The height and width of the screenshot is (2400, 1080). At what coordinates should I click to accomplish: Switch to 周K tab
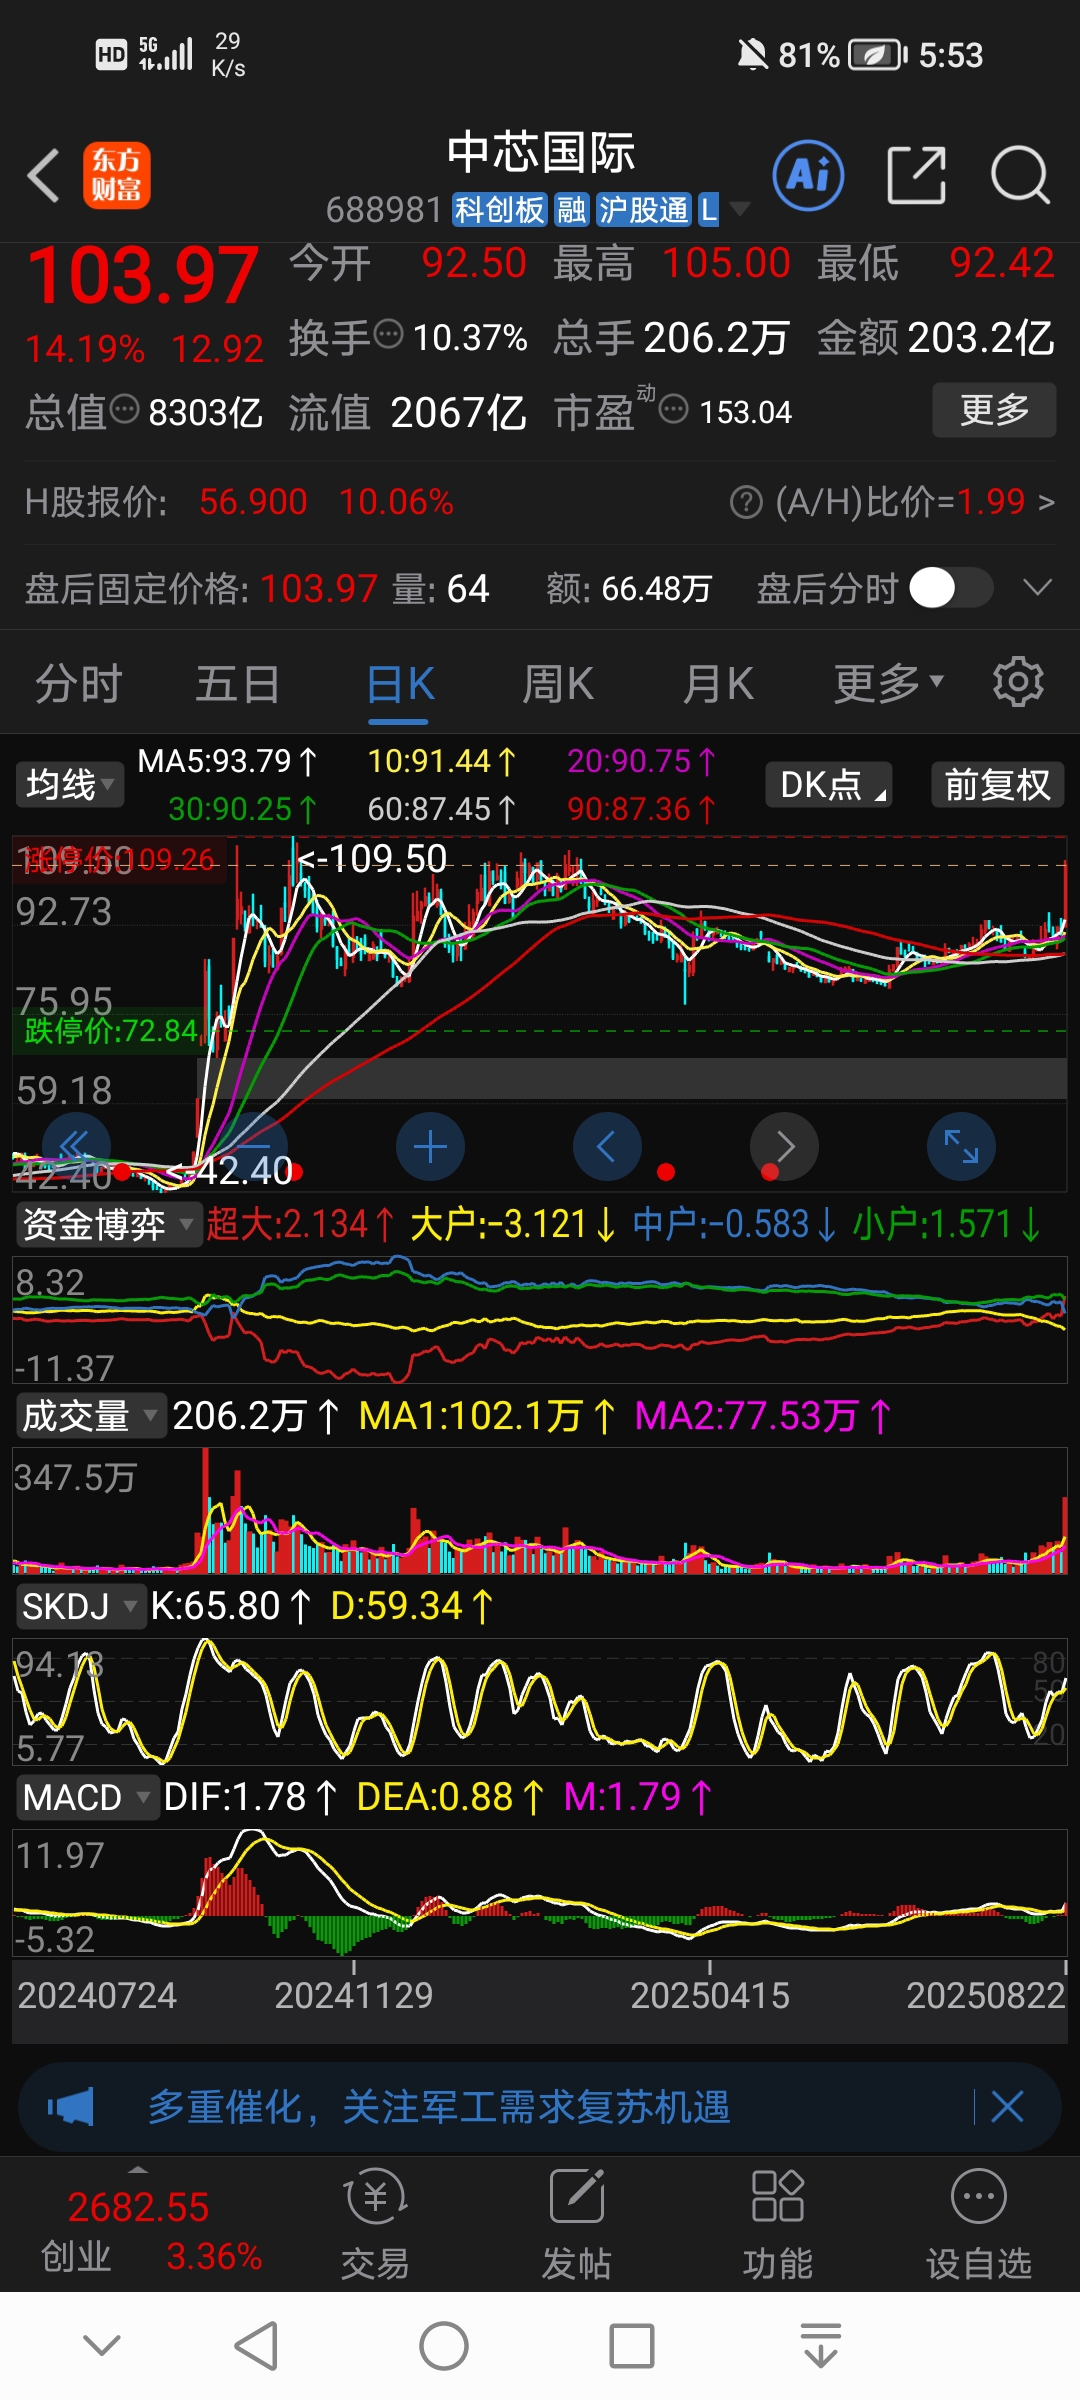(x=558, y=685)
